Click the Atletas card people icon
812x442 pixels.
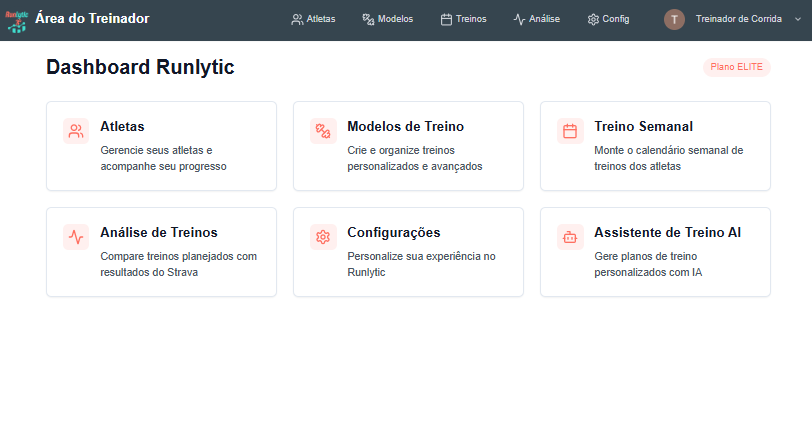point(76,131)
